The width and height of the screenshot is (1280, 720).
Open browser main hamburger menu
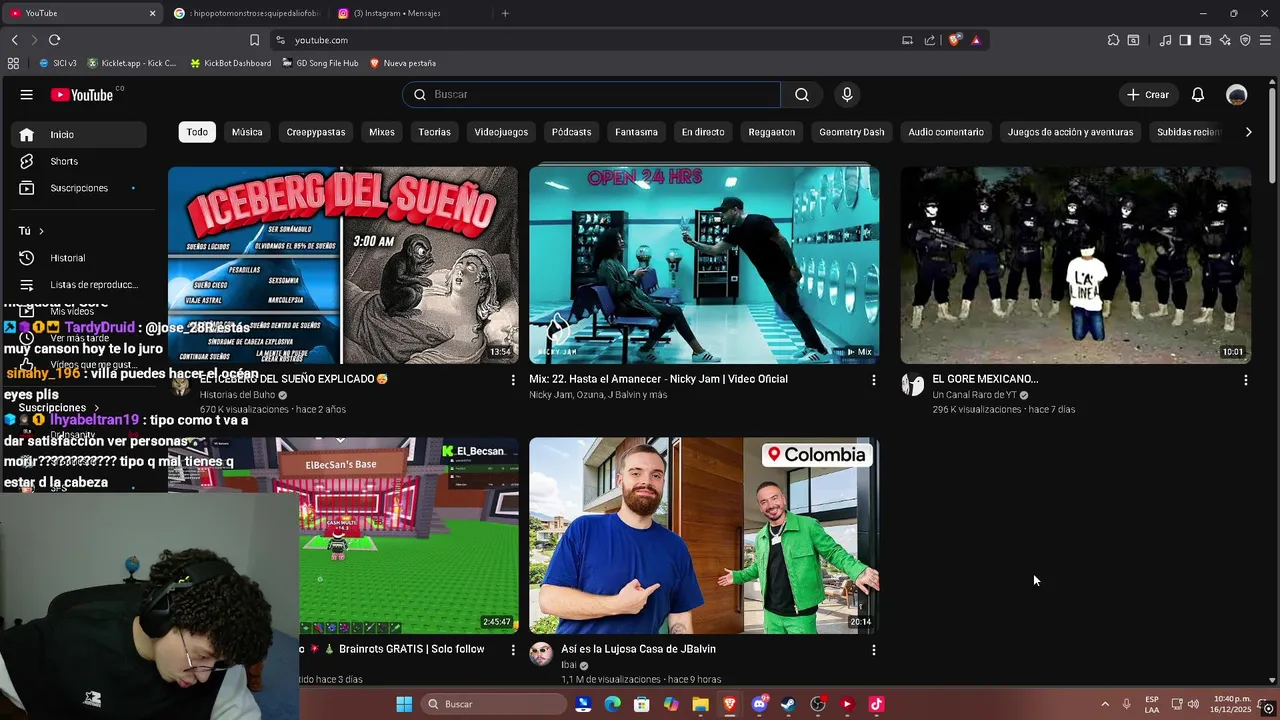1265,40
